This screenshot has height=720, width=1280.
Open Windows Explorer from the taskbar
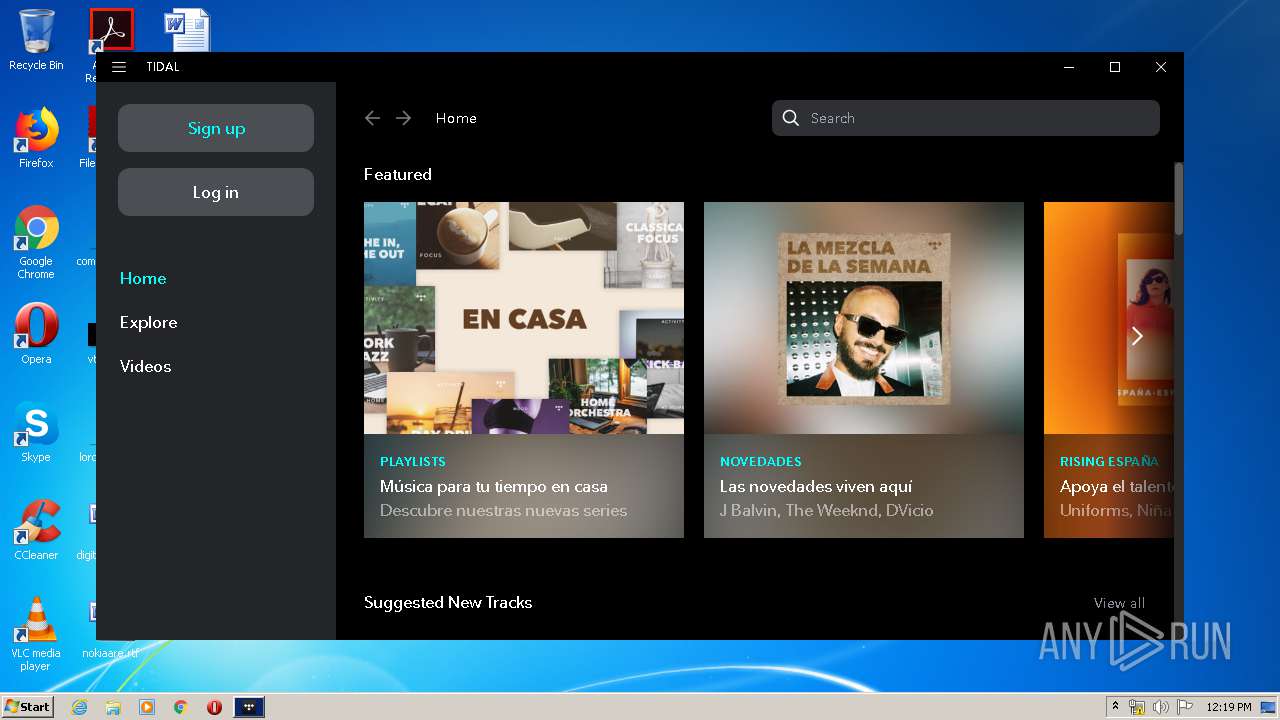[113, 707]
